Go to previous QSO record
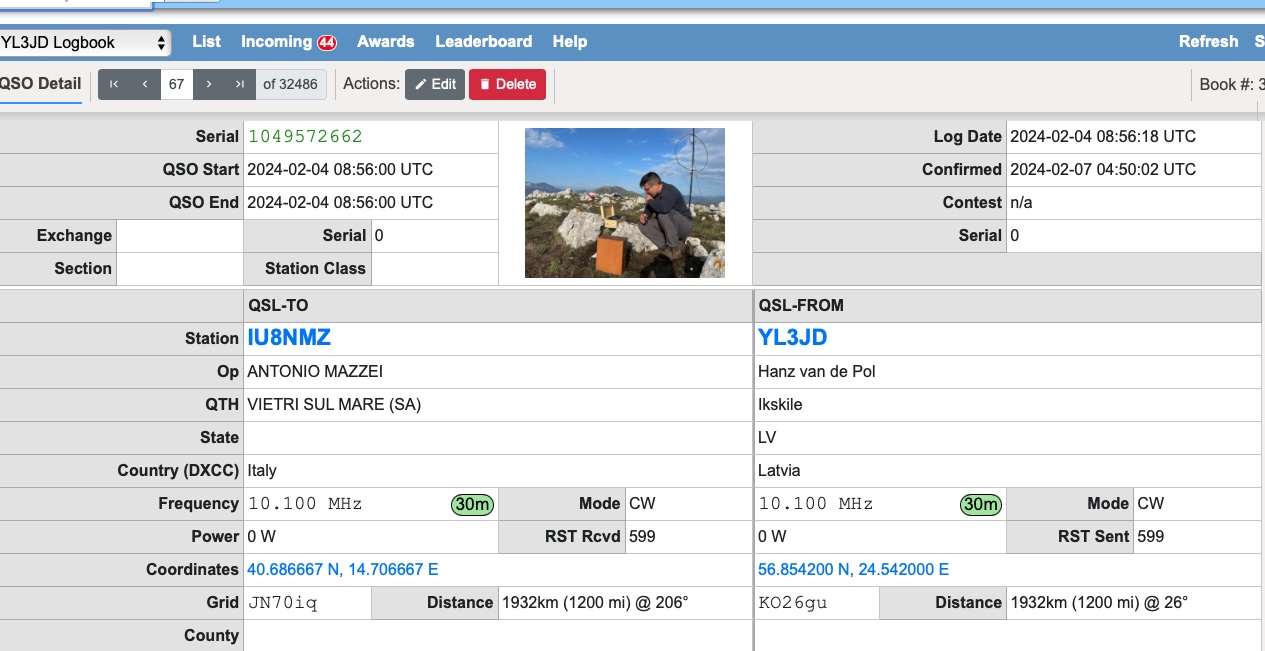Screen dimensions: 1265x651 tap(145, 84)
